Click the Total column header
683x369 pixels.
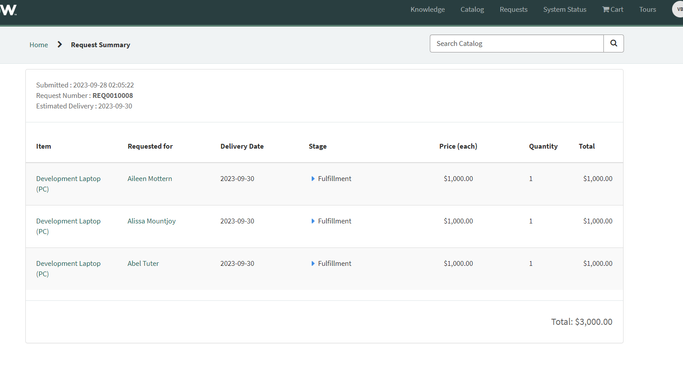(587, 146)
